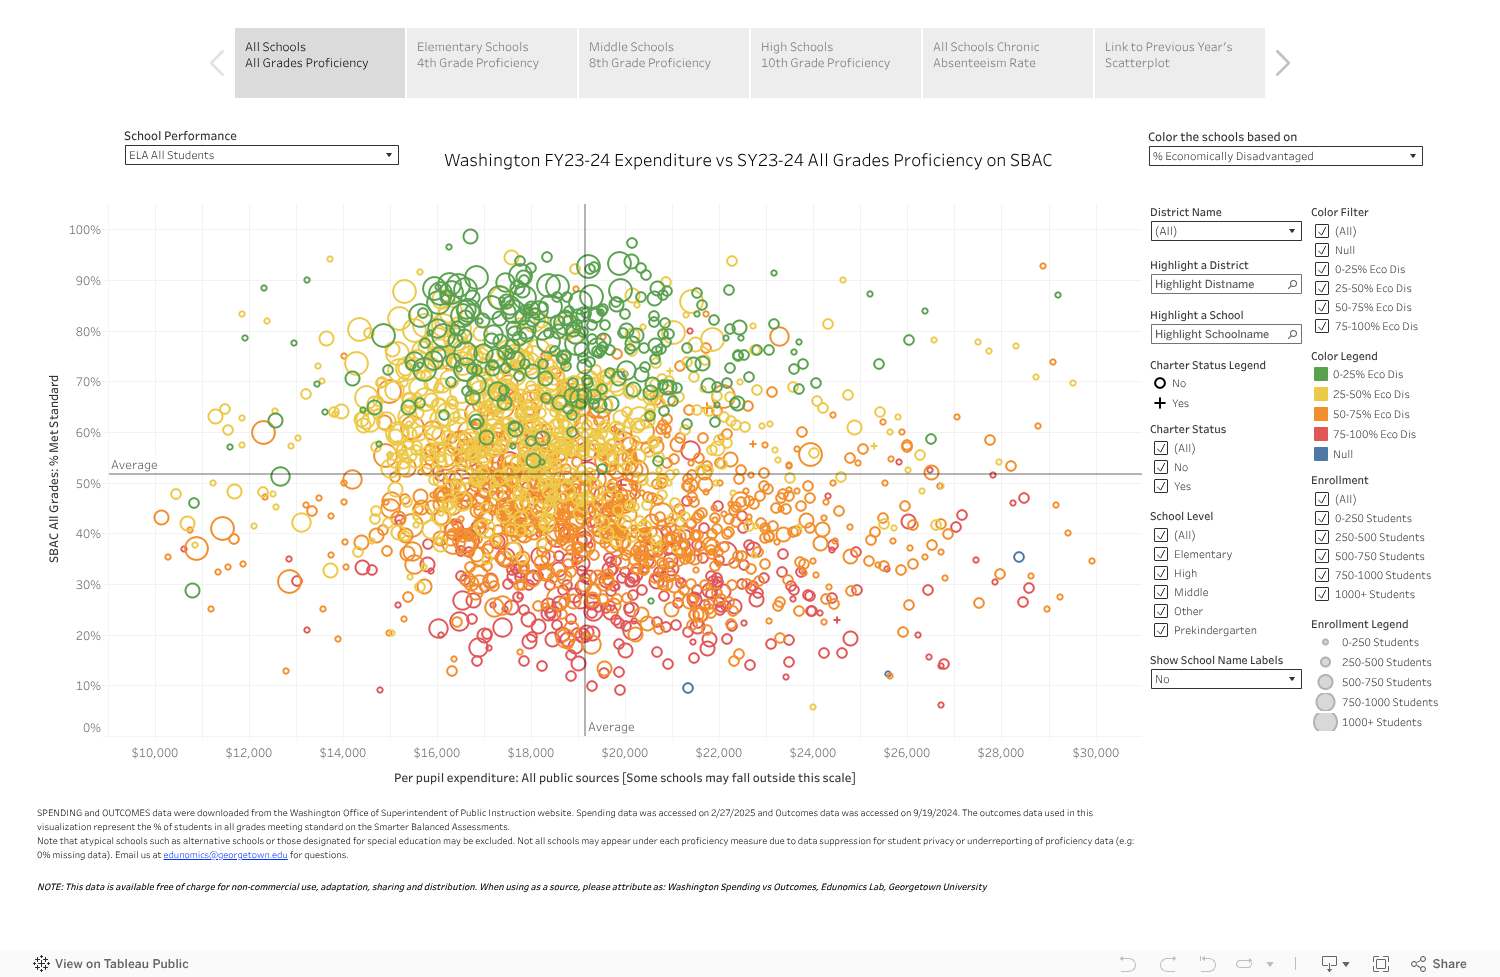The width and height of the screenshot is (1500, 977).
Task: Enter full screen mode
Action: 1381,964
